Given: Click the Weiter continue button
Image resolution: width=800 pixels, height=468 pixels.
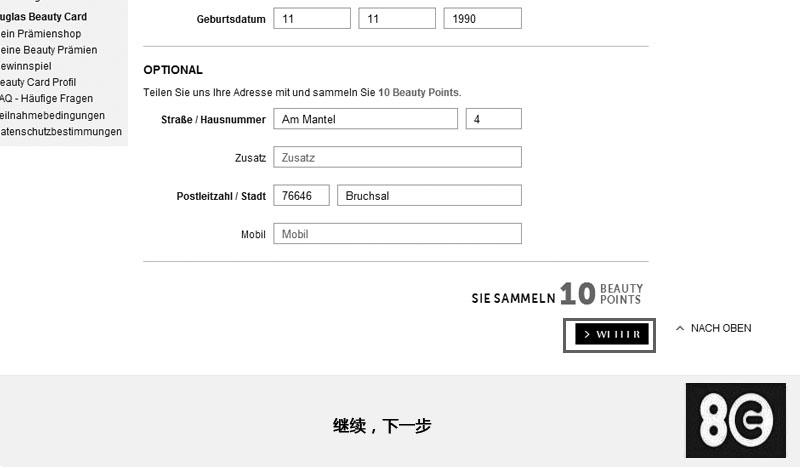Looking at the screenshot, I should (x=609, y=335).
